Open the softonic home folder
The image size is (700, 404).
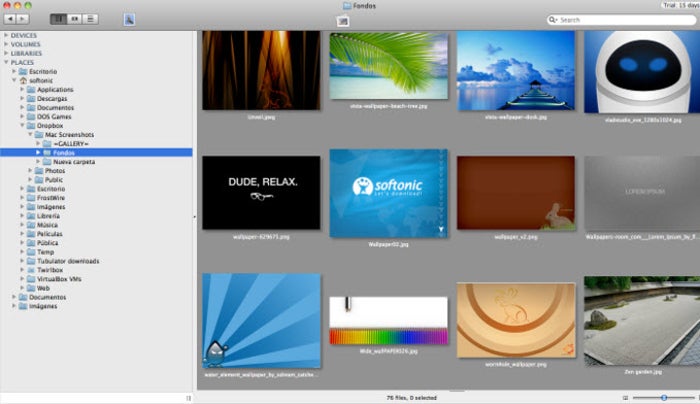coord(40,80)
